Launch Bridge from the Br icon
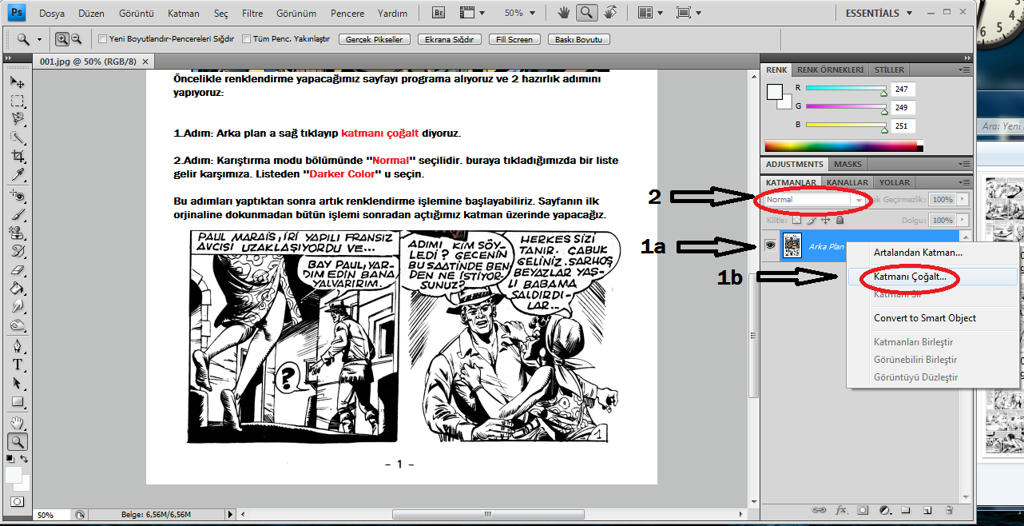The width and height of the screenshot is (1024, 526). (x=440, y=13)
